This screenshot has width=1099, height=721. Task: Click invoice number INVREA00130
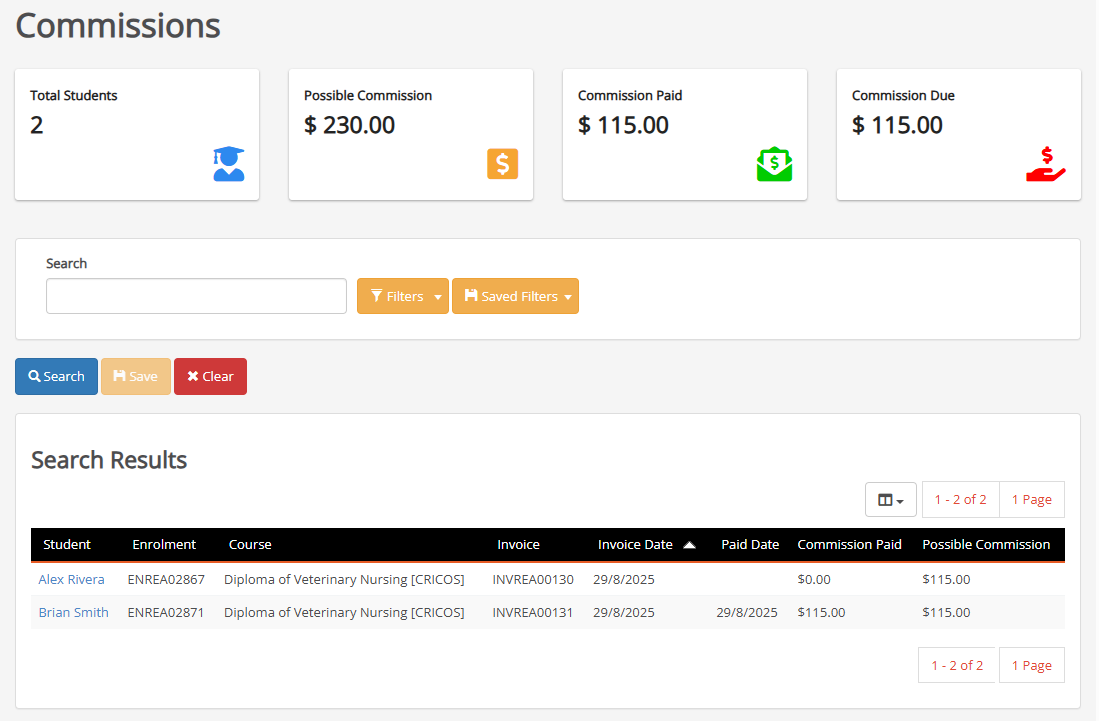(x=533, y=579)
